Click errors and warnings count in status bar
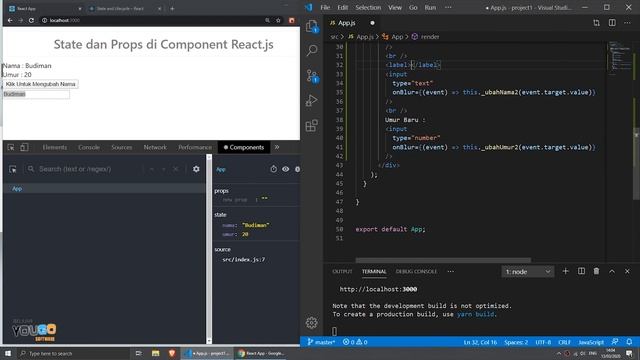Image resolution: width=640 pixels, height=360 pixels. coord(355,342)
